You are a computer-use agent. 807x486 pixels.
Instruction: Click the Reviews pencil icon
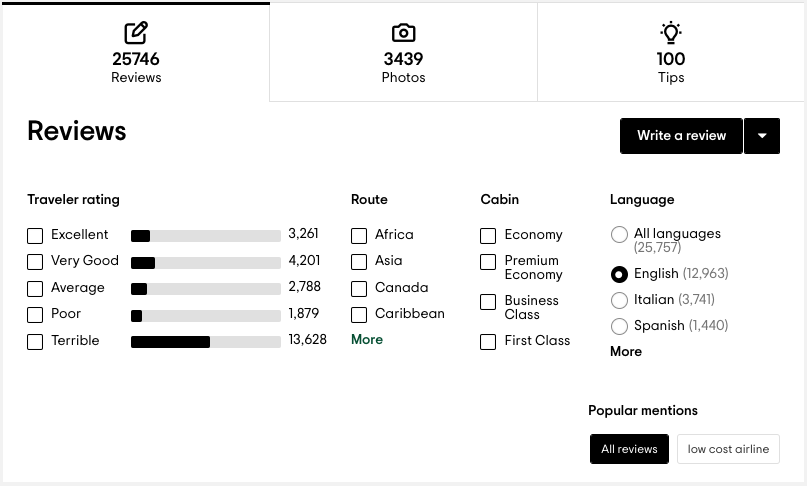pyautogui.click(x=136, y=33)
